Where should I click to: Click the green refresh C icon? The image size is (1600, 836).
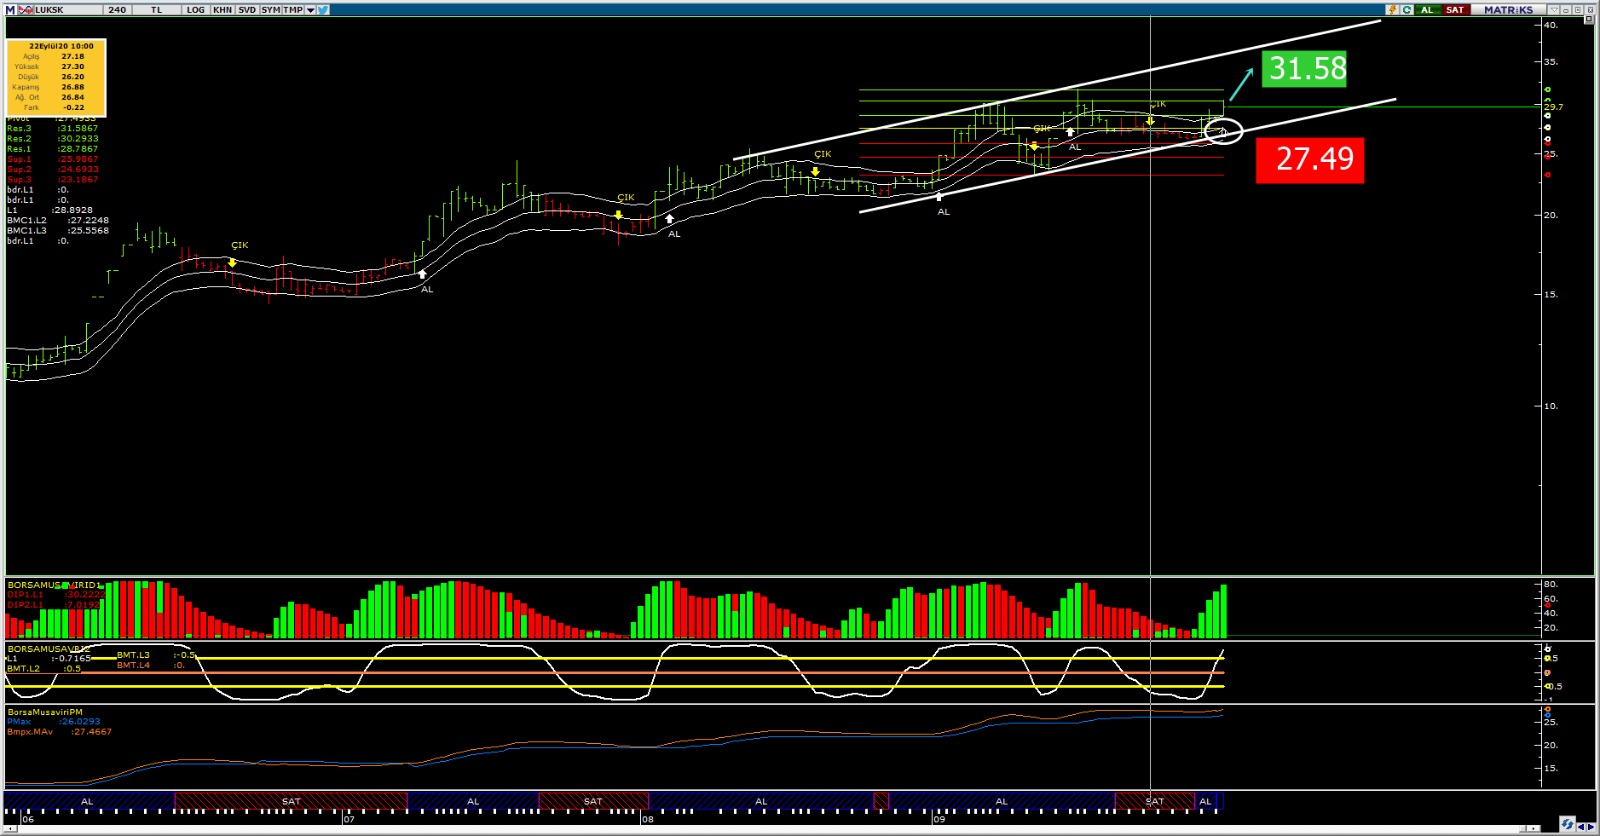click(x=1407, y=10)
